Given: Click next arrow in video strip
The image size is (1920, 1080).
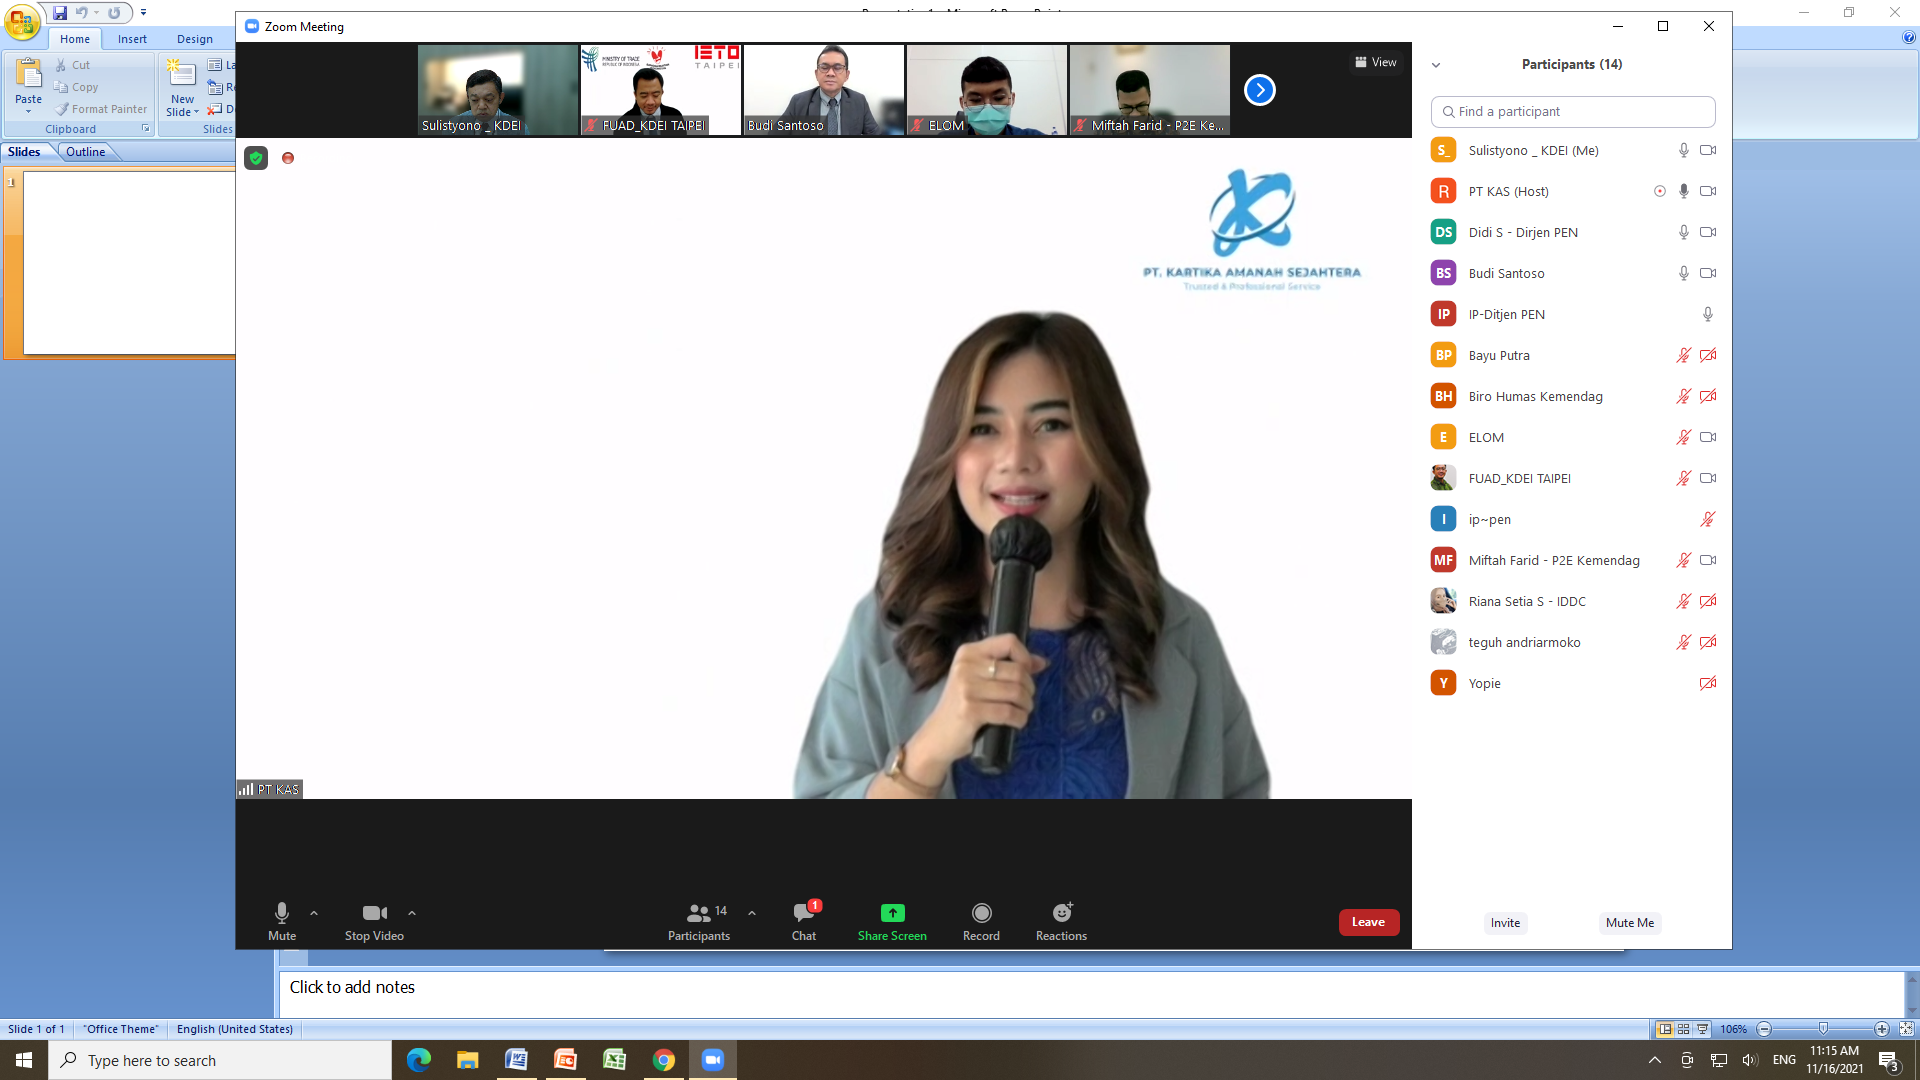Looking at the screenshot, I should click(1259, 90).
